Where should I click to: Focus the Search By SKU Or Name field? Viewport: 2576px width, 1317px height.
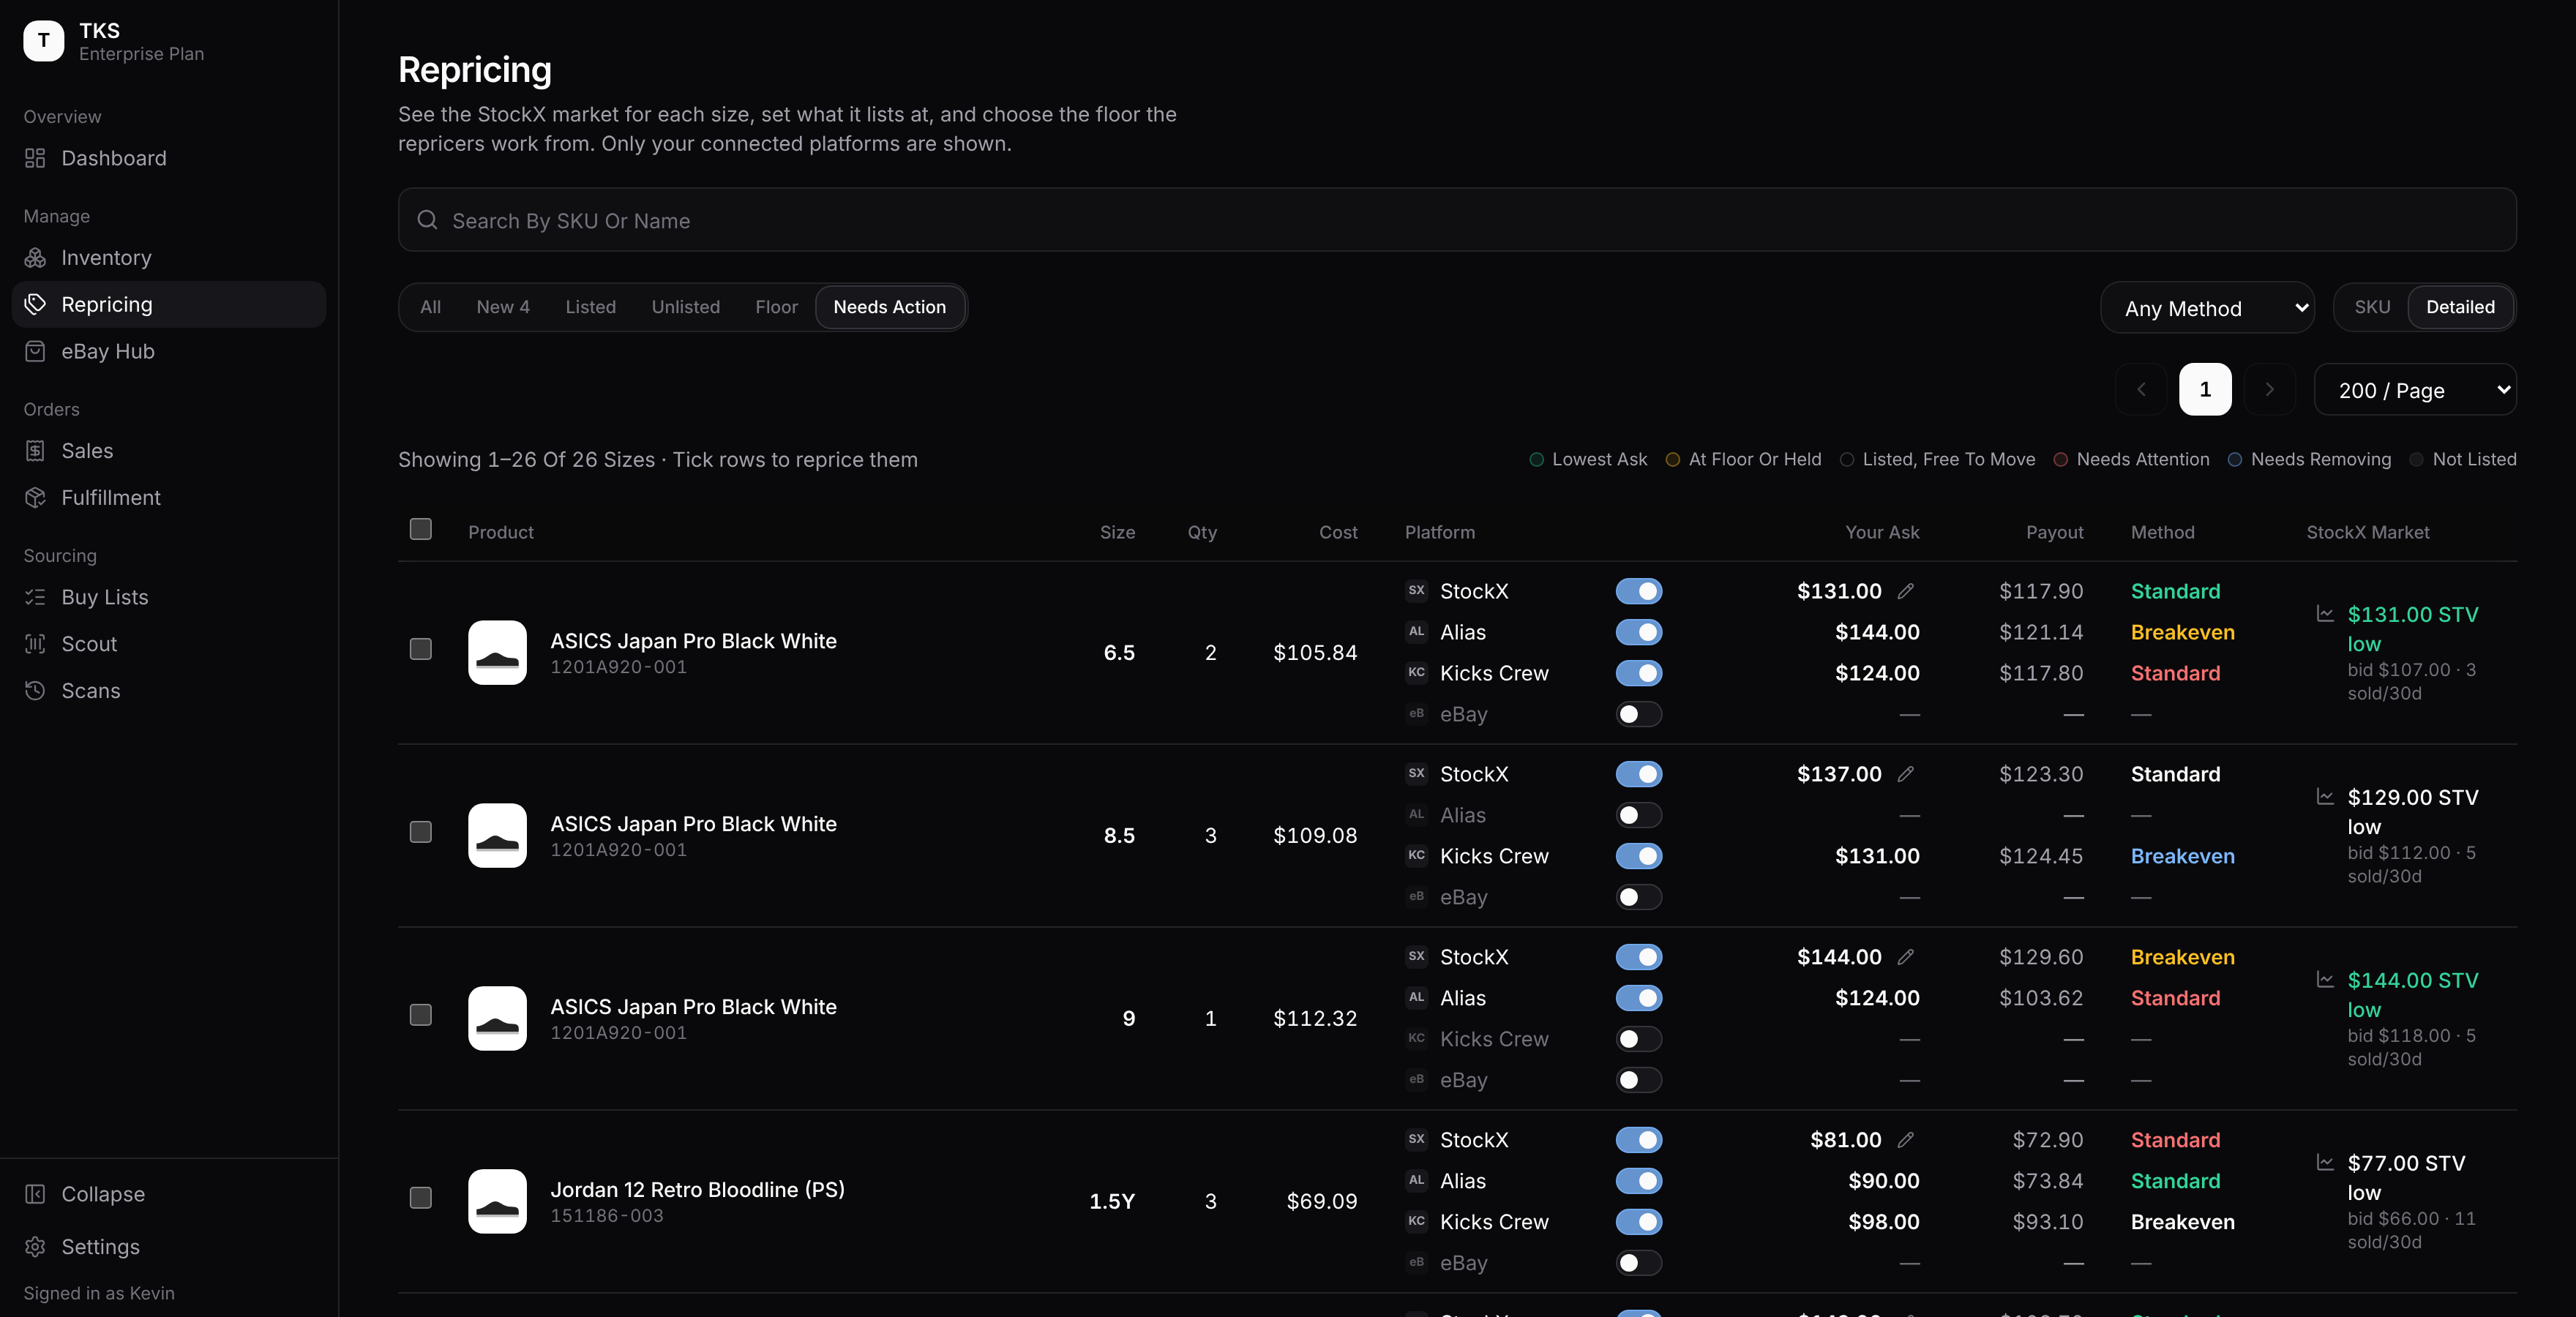(1457, 220)
